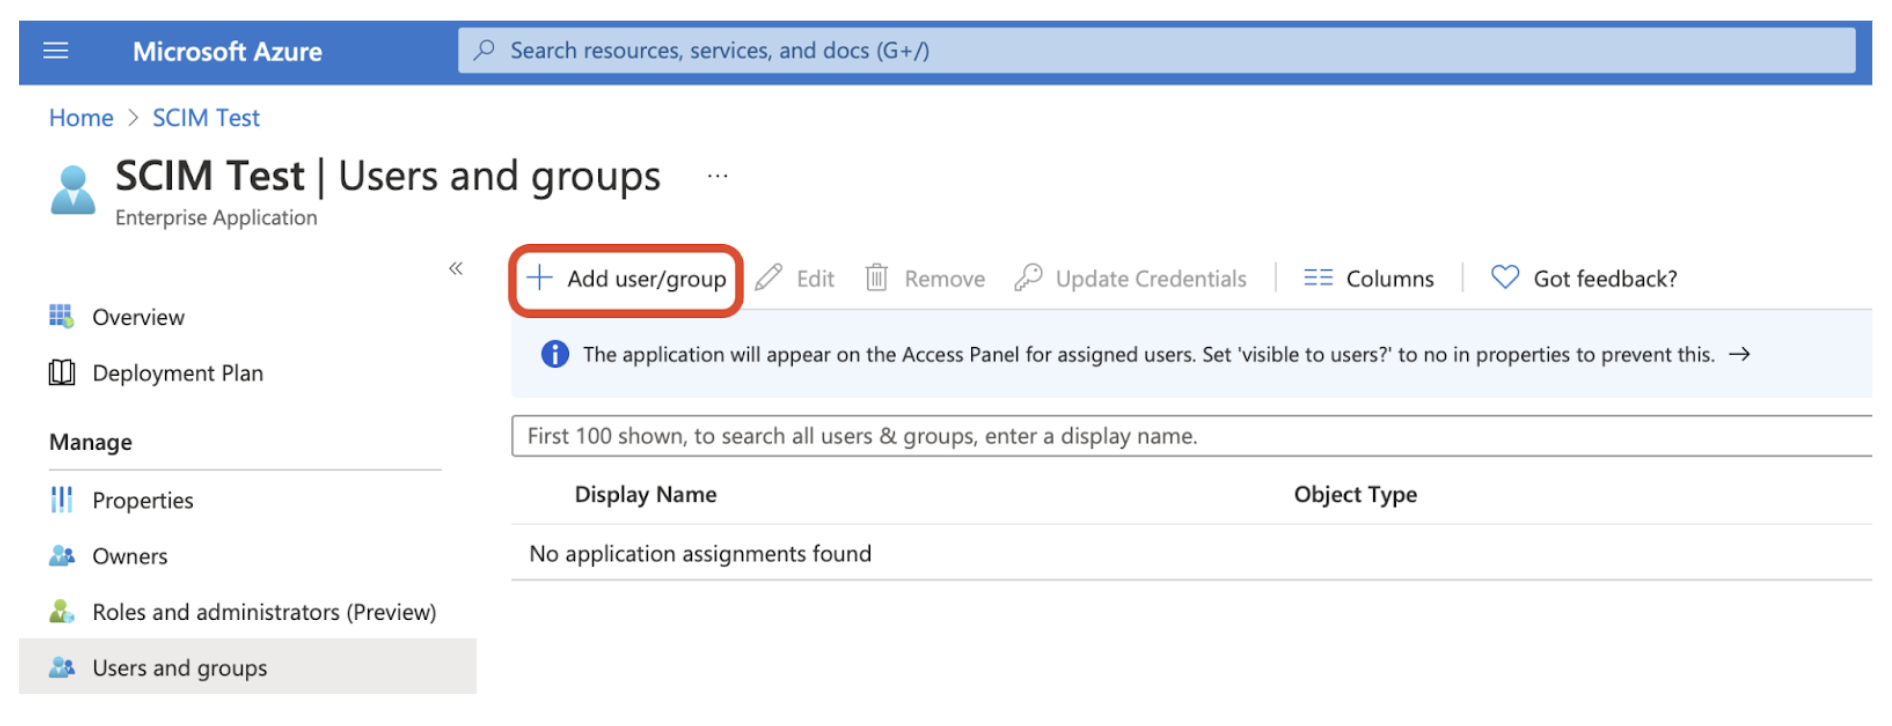Click 'No application assignments found' row
Viewport: 1892px width, 726px height.
click(1191, 553)
